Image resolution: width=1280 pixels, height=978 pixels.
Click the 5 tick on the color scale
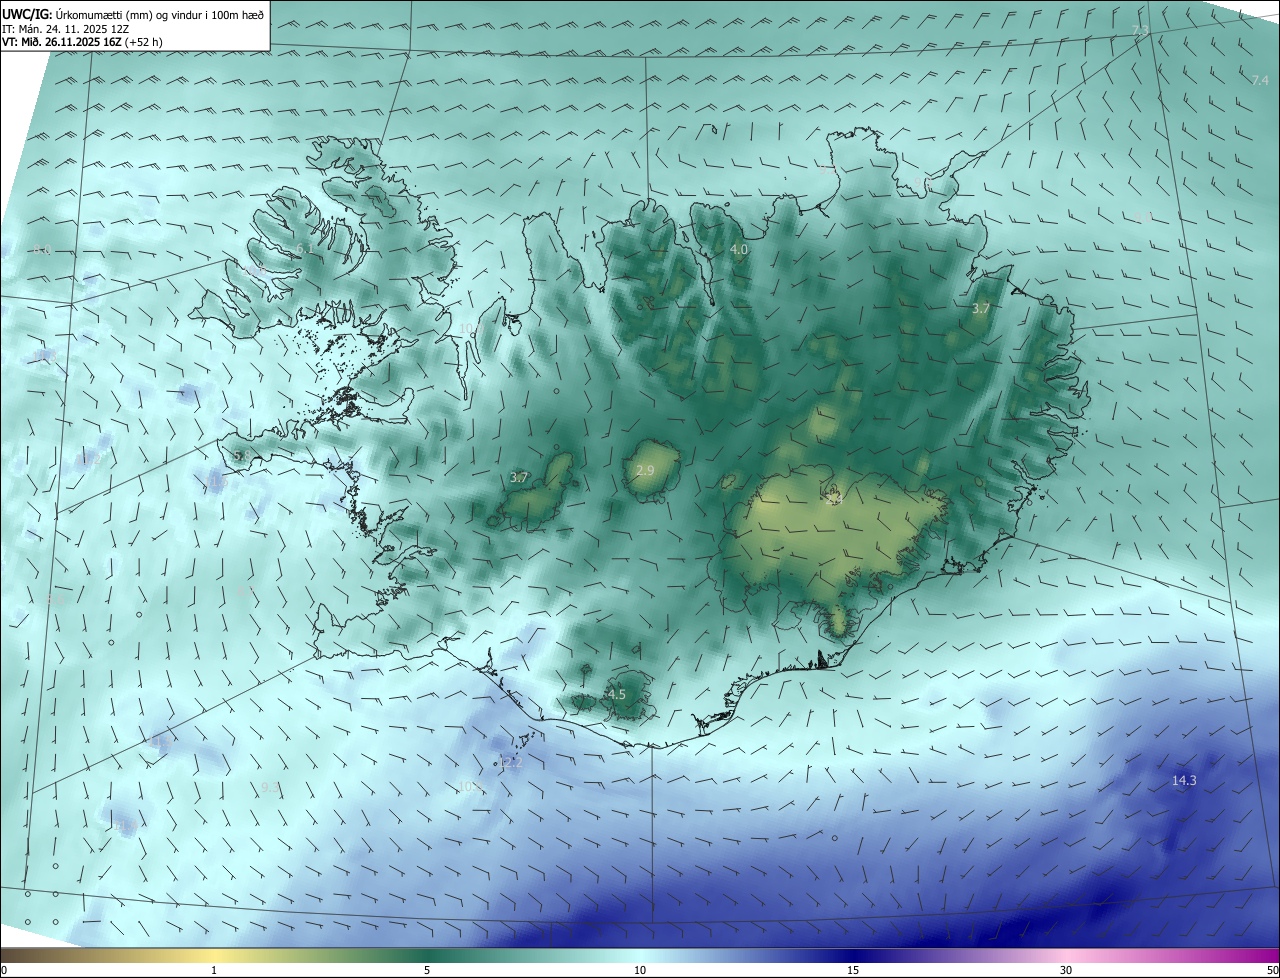pyautogui.click(x=427, y=970)
